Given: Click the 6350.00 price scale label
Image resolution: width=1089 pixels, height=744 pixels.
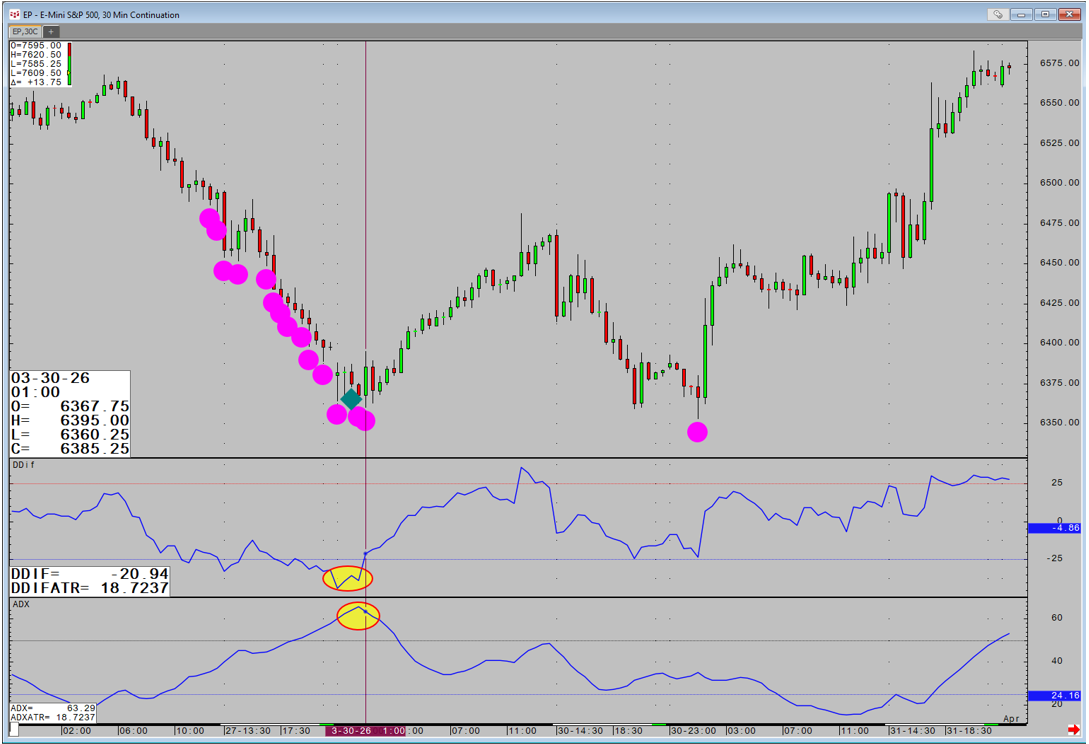Looking at the screenshot, I should (x=1059, y=422).
